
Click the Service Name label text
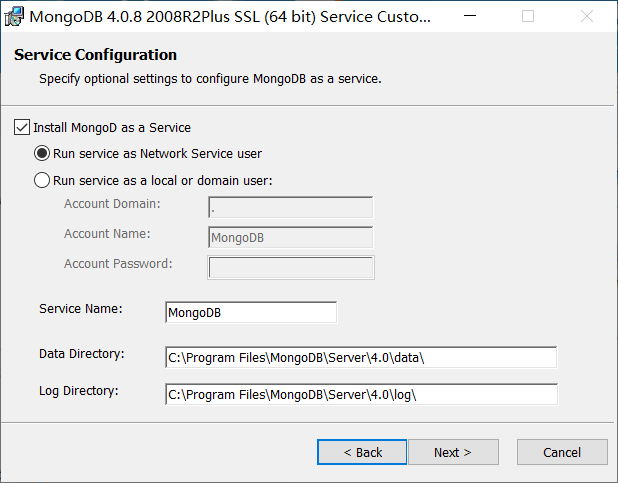(x=81, y=308)
